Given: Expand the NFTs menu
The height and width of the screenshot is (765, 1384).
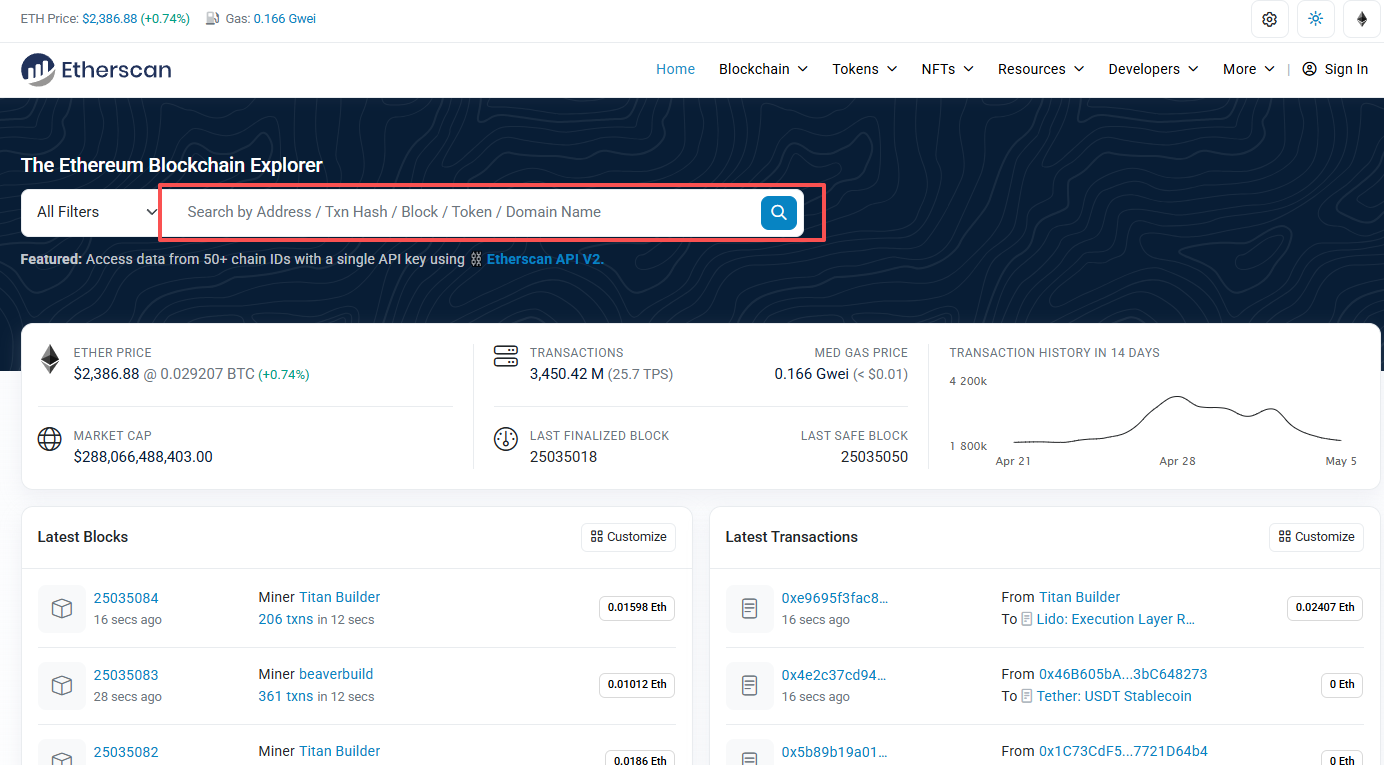Looking at the screenshot, I should (948, 69).
